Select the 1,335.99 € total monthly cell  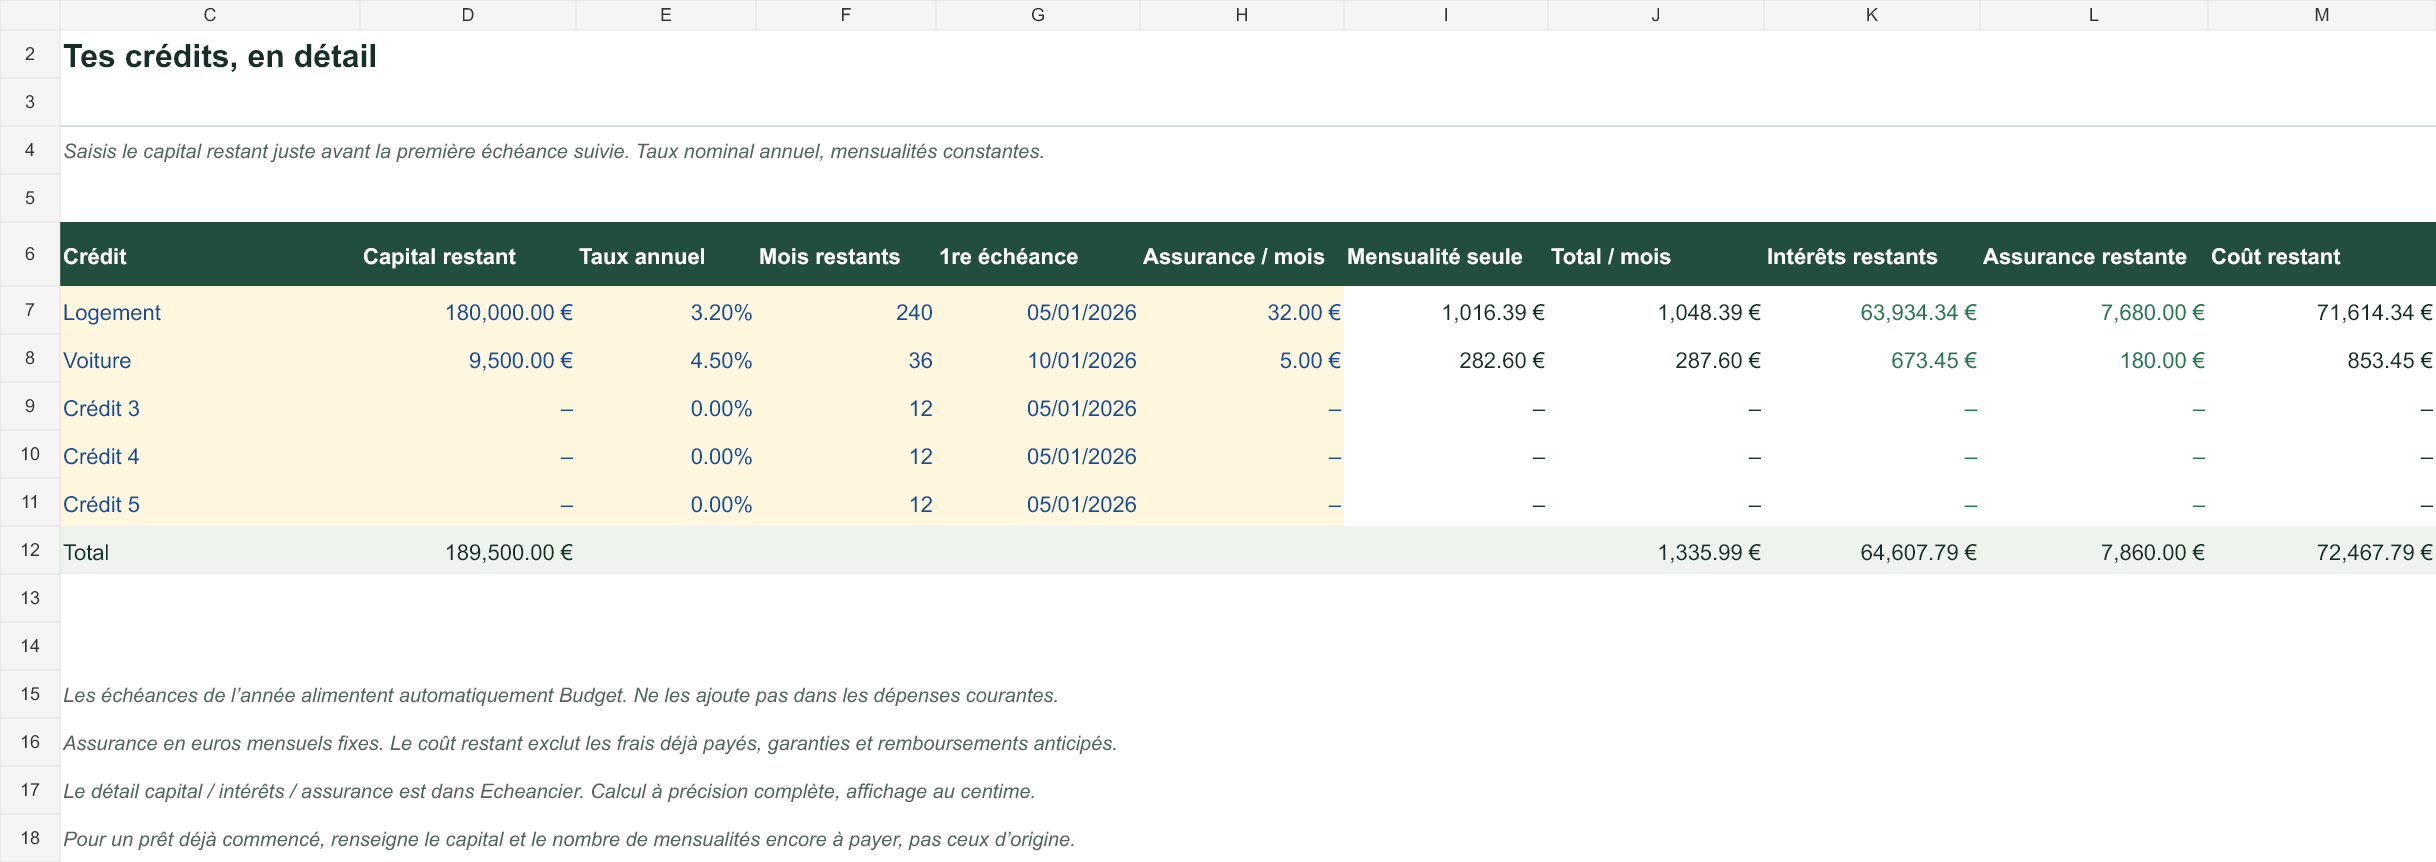[1656, 552]
